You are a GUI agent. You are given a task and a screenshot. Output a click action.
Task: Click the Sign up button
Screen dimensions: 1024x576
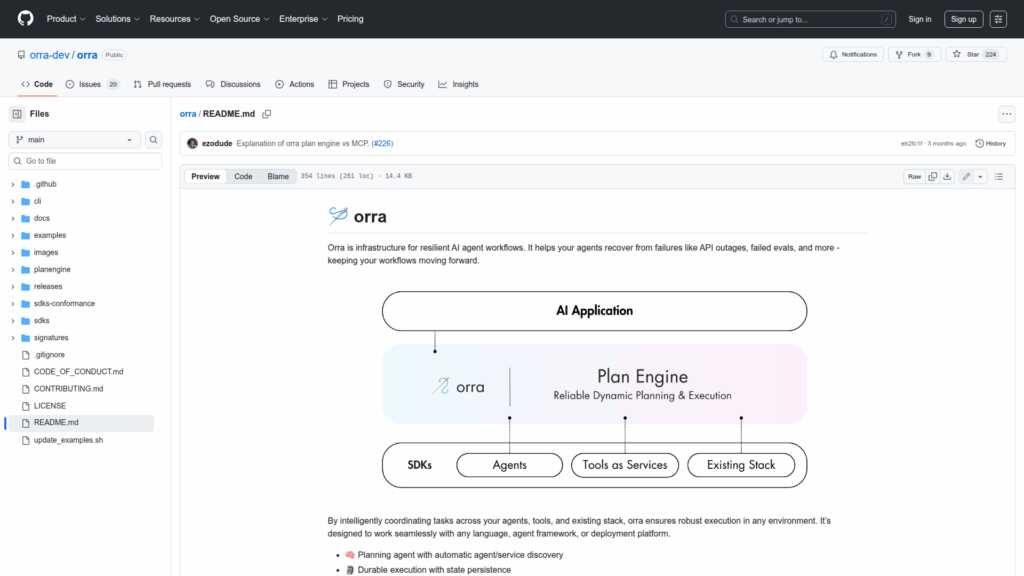[963, 19]
